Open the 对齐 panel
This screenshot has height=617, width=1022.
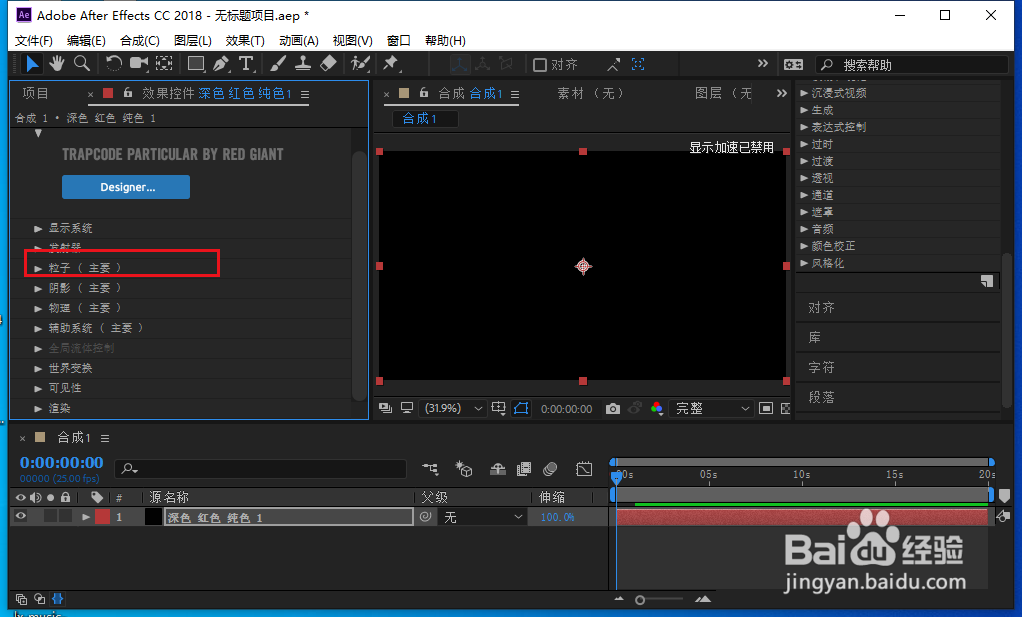coord(821,308)
